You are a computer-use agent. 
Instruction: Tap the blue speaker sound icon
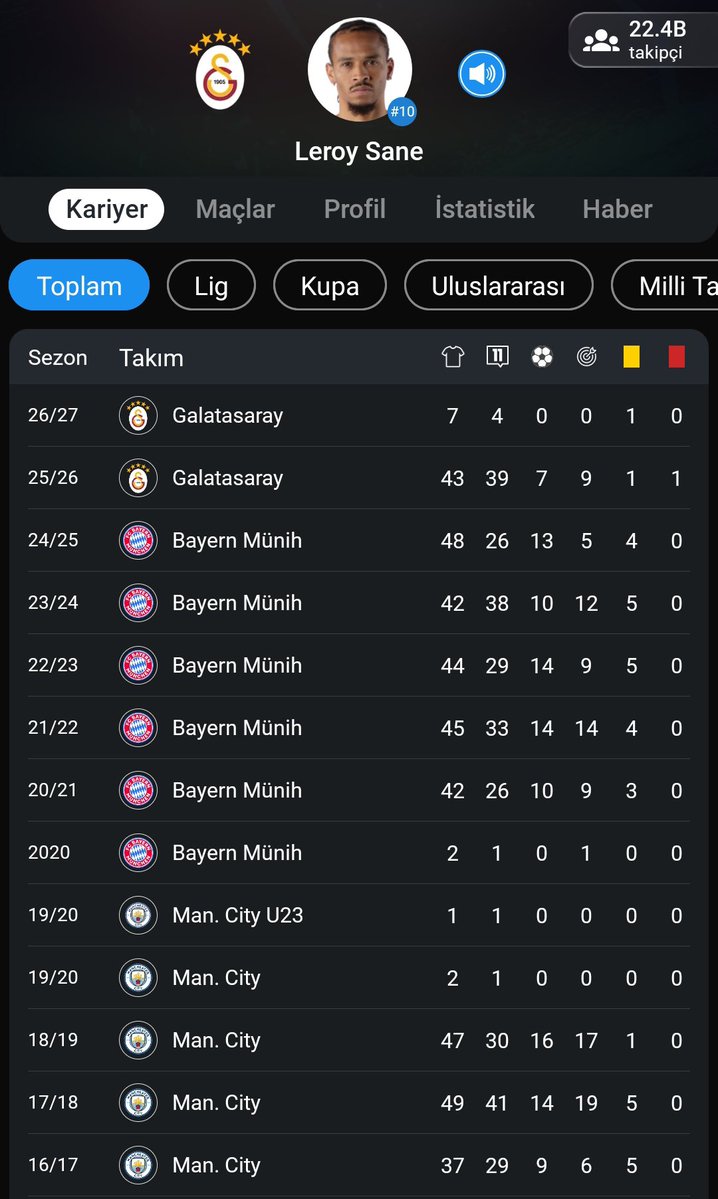click(482, 74)
